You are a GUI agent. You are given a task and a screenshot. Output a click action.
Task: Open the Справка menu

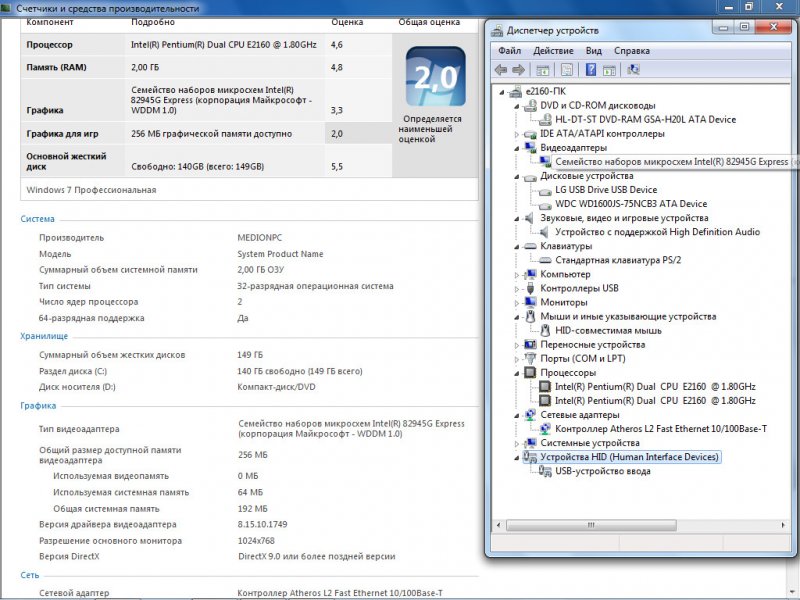pos(631,50)
